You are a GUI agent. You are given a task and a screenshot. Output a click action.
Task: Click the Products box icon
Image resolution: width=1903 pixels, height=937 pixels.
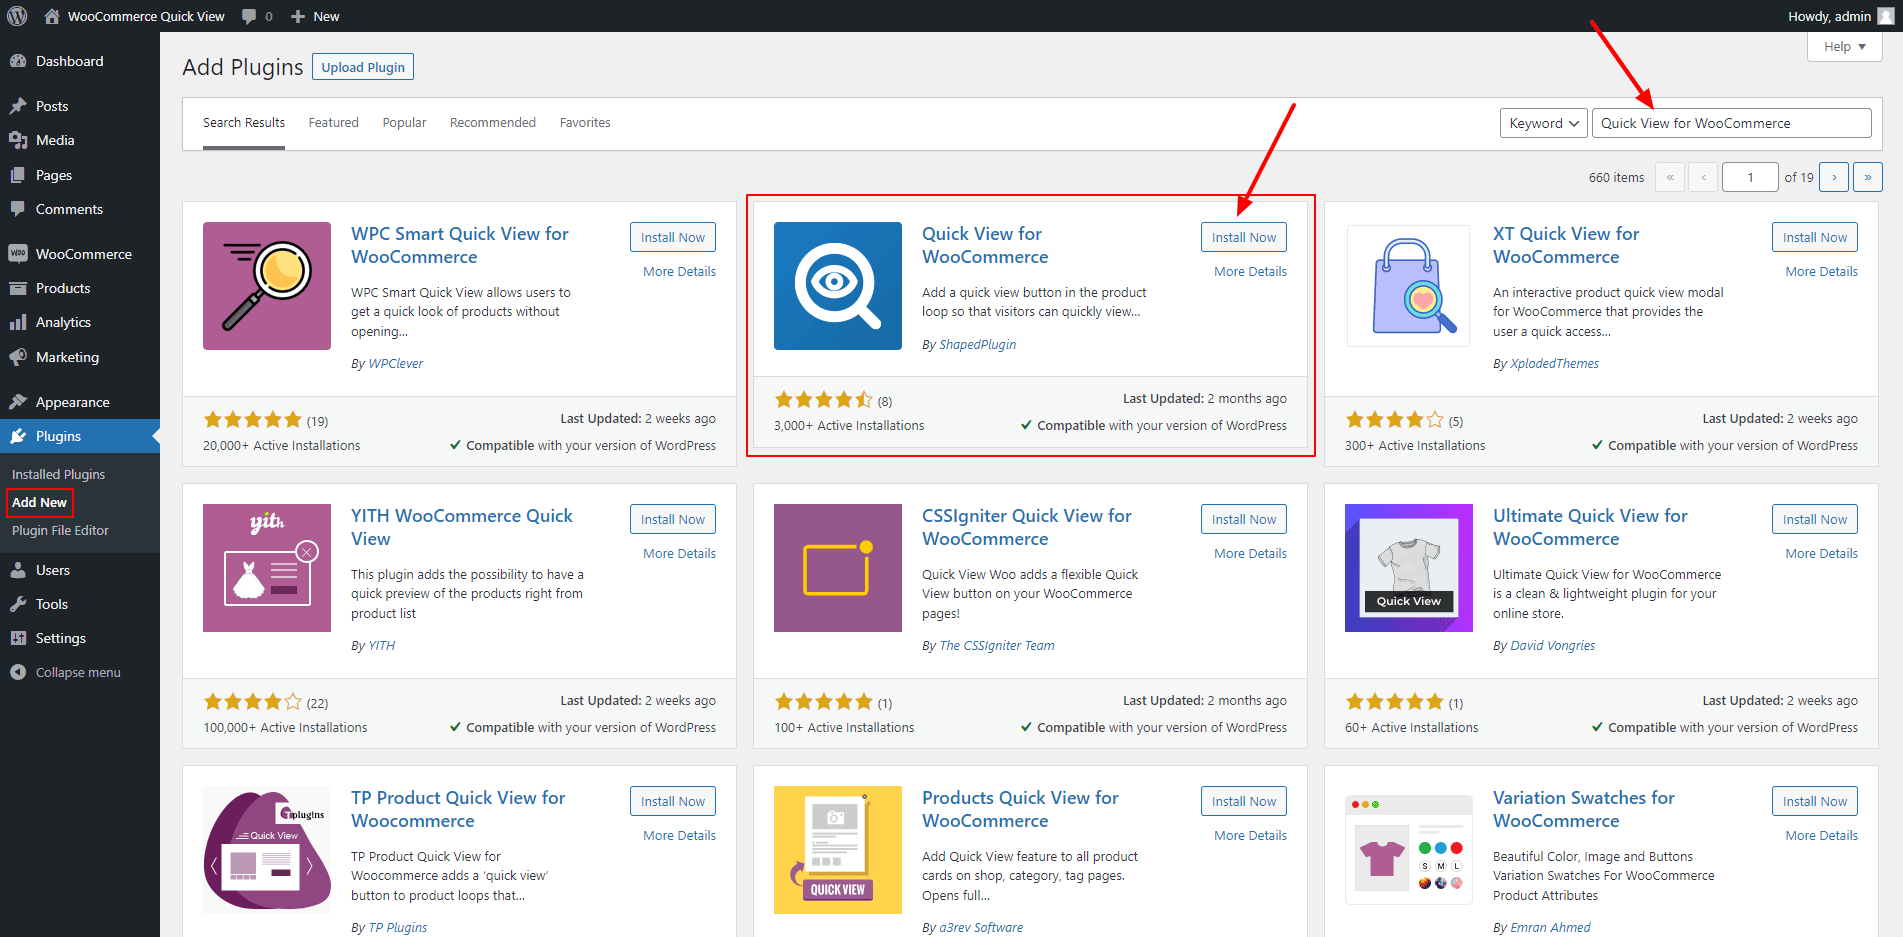(x=18, y=288)
